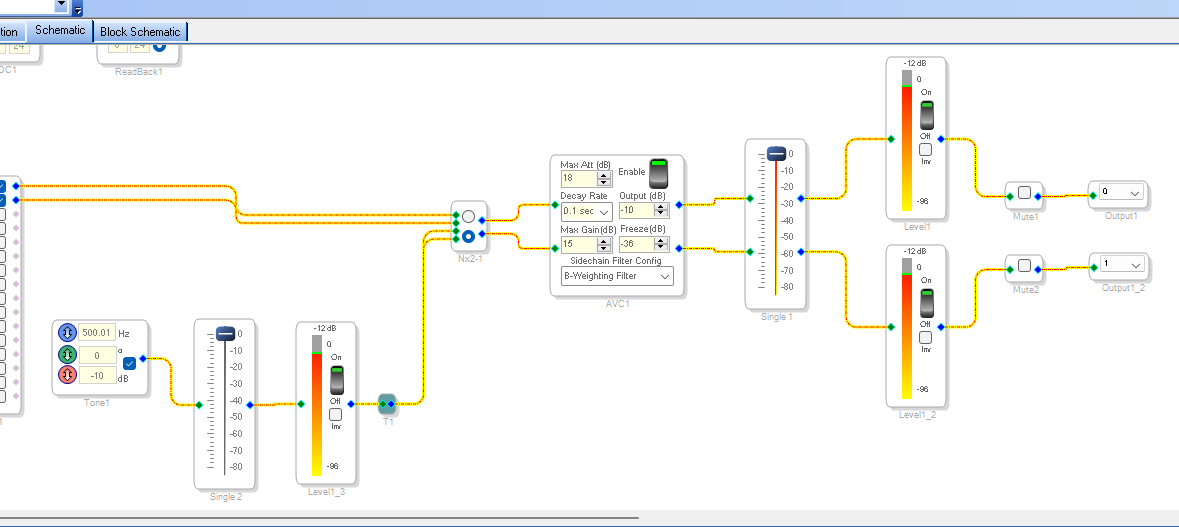Open the top-left toolbar combo box arrow
This screenshot has width=1179, height=527.
[62, 5]
